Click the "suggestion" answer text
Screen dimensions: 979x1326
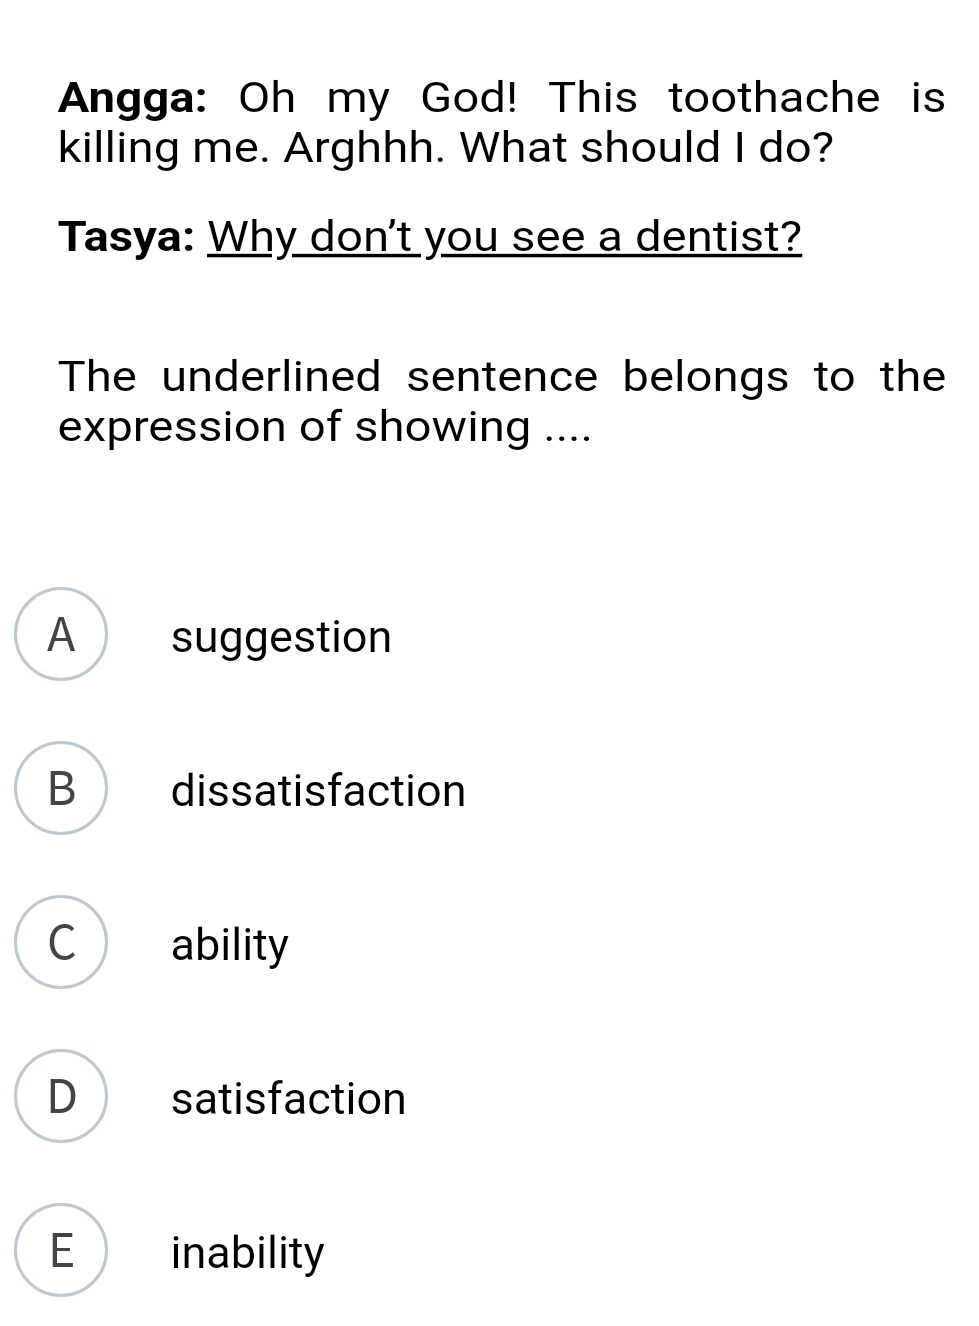[281, 637]
